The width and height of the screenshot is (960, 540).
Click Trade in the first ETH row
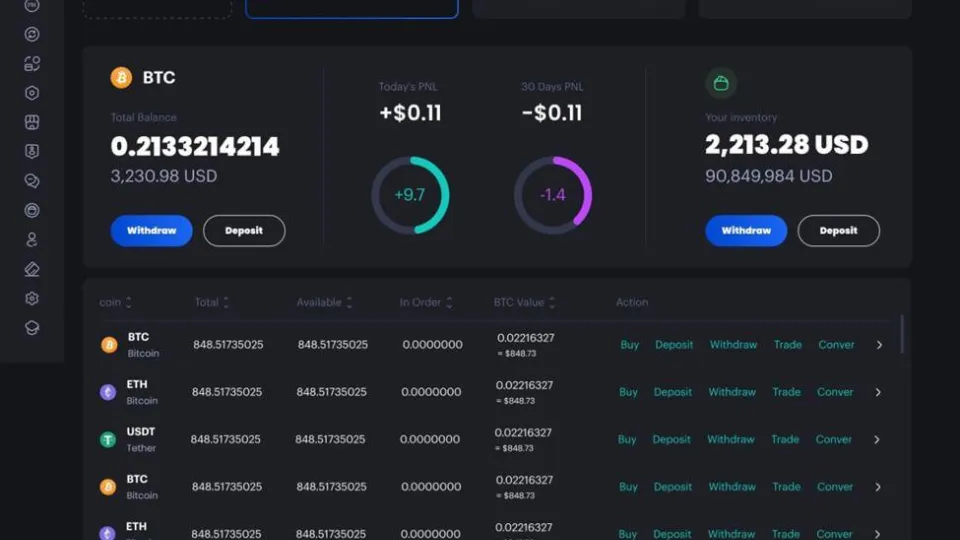point(786,392)
